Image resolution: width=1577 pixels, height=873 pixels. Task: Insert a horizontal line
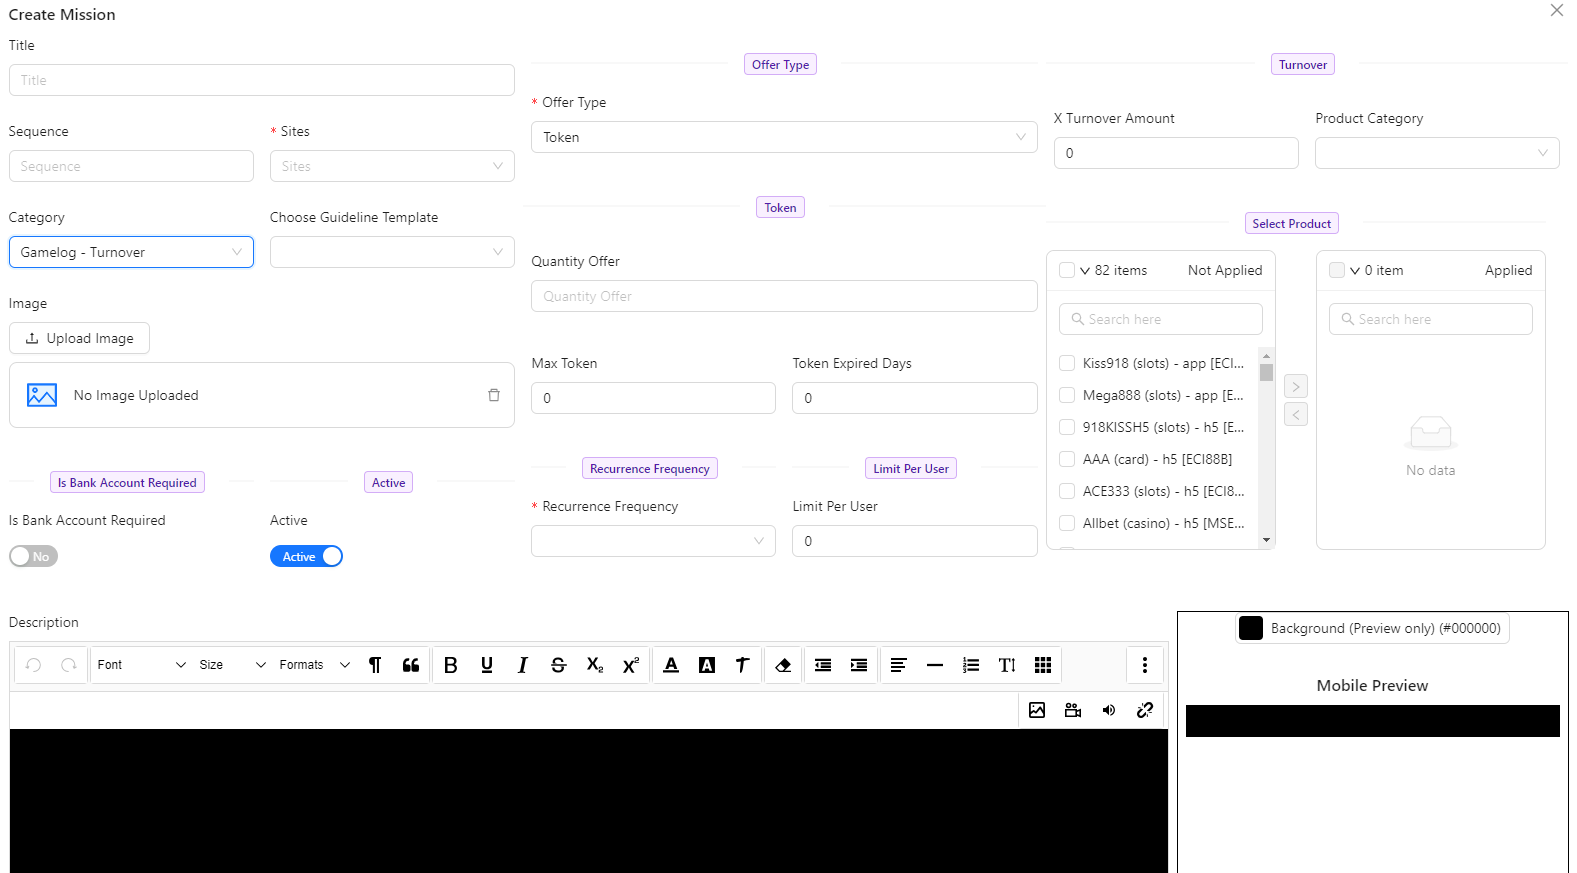[935, 665]
